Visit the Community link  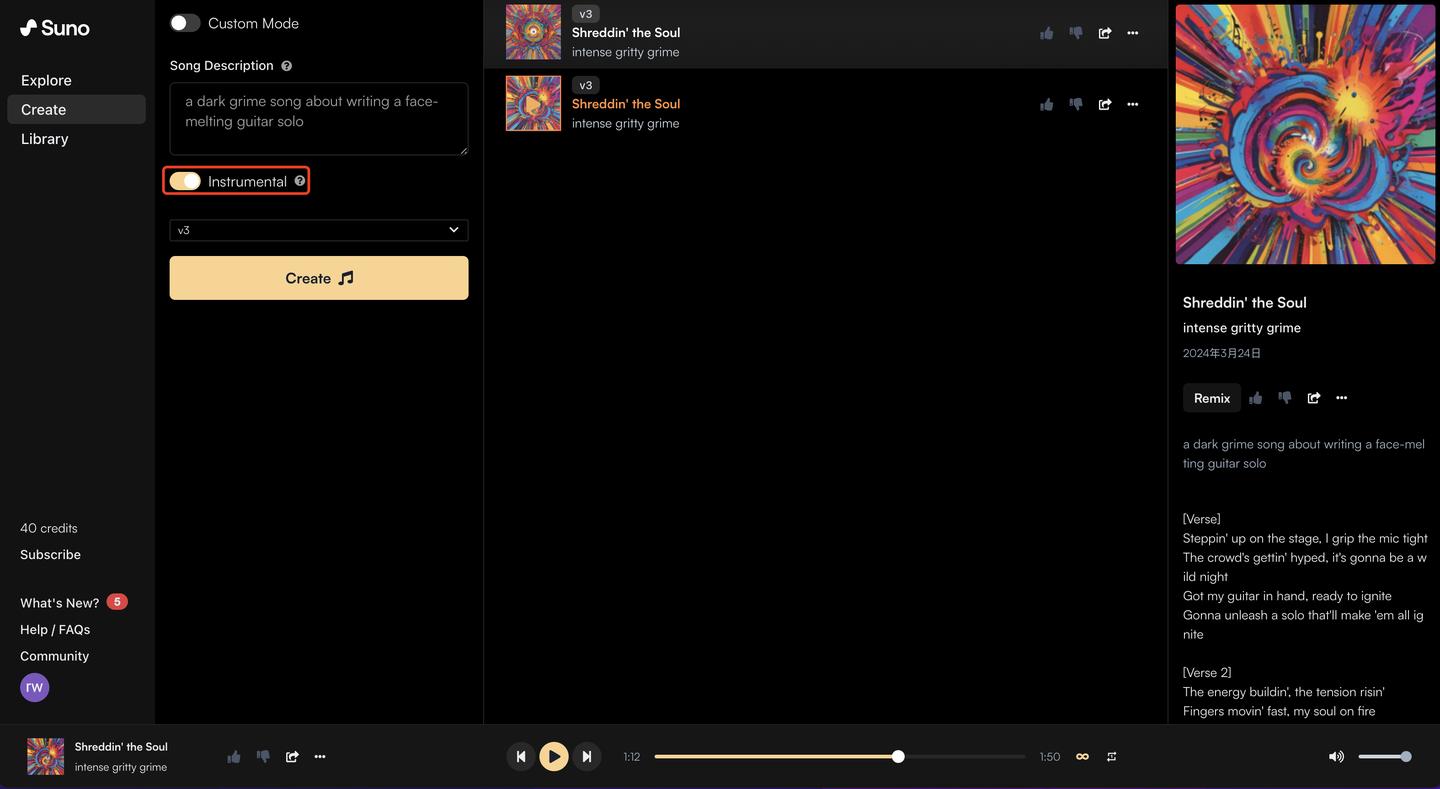coord(55,656)
